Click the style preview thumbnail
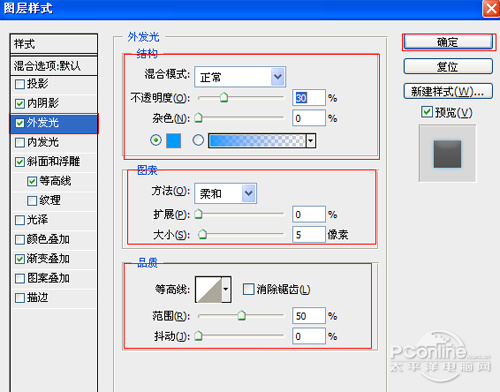 tap(447, 154)
